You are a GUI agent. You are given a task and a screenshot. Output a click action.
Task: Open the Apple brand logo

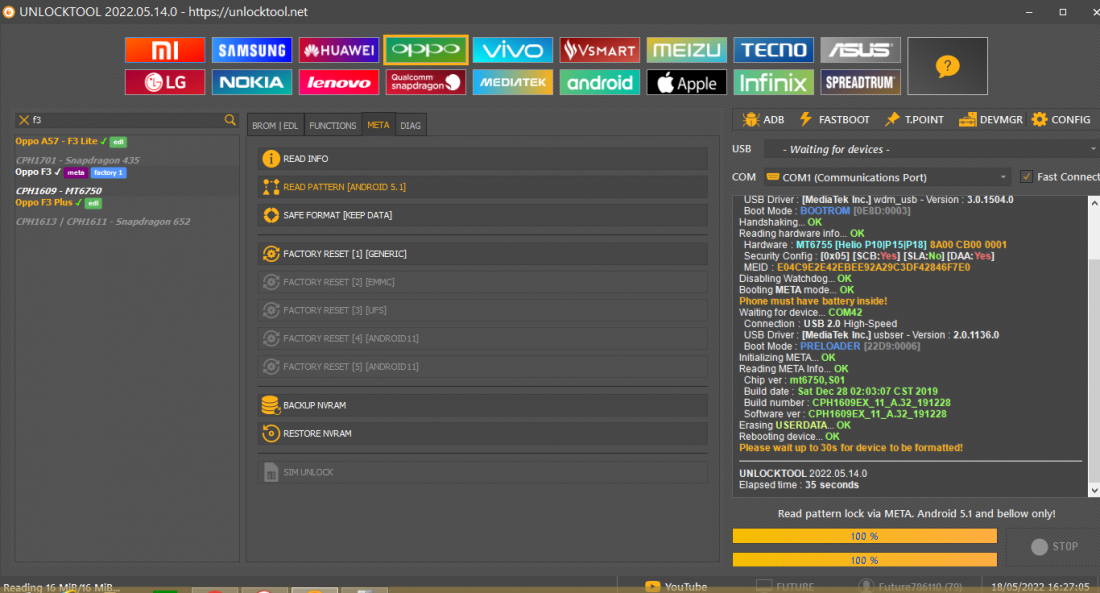click(x=687, y=82)
